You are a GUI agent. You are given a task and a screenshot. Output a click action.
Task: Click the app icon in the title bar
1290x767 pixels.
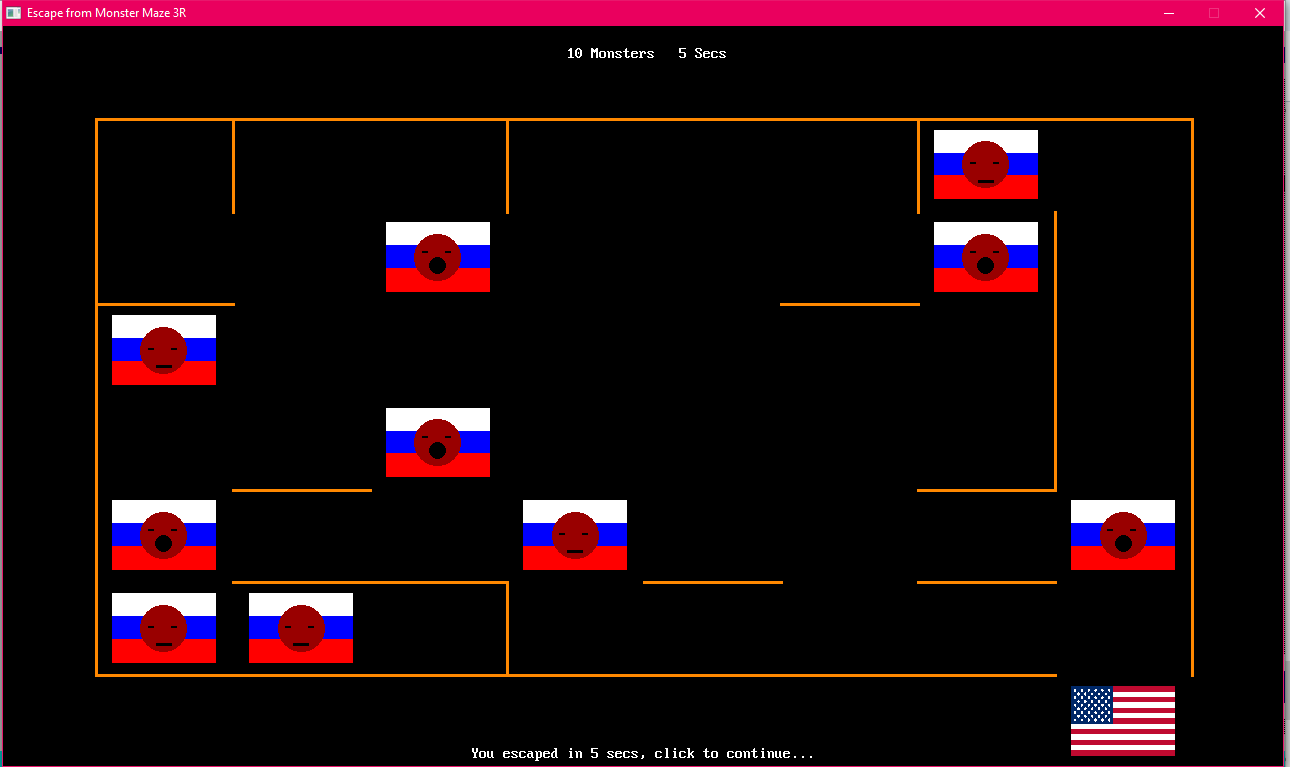(x=14, y=13)
